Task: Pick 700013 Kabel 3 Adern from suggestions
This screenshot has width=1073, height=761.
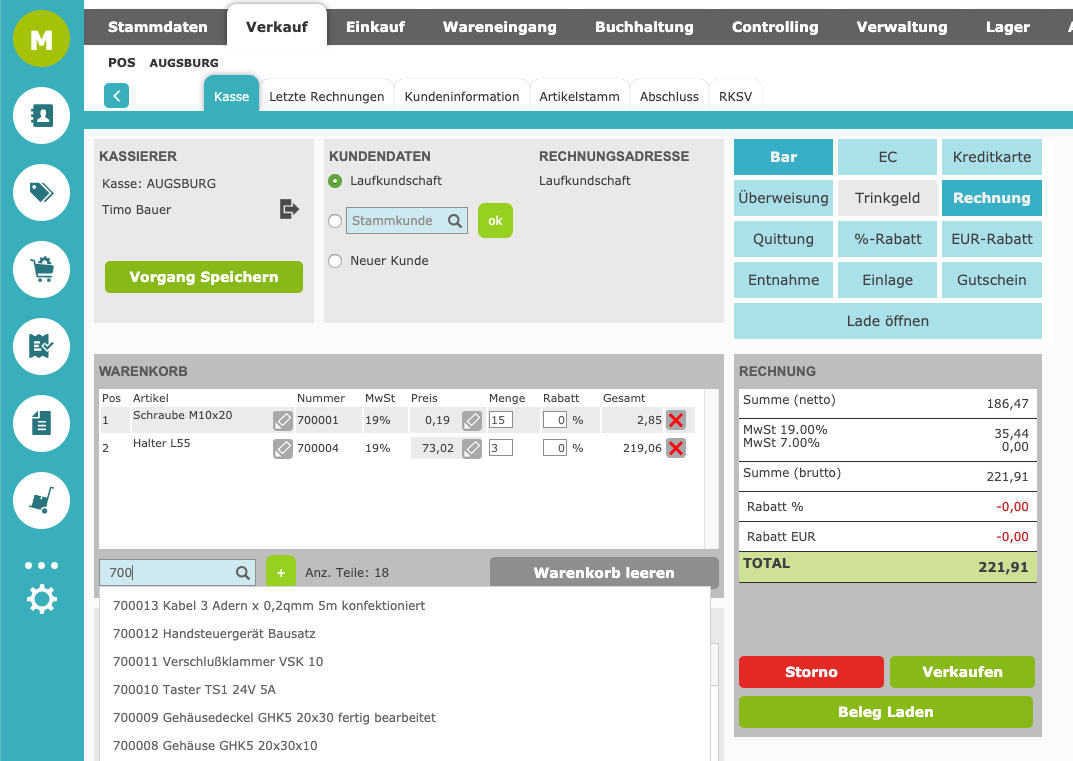Action: (269, 606)
